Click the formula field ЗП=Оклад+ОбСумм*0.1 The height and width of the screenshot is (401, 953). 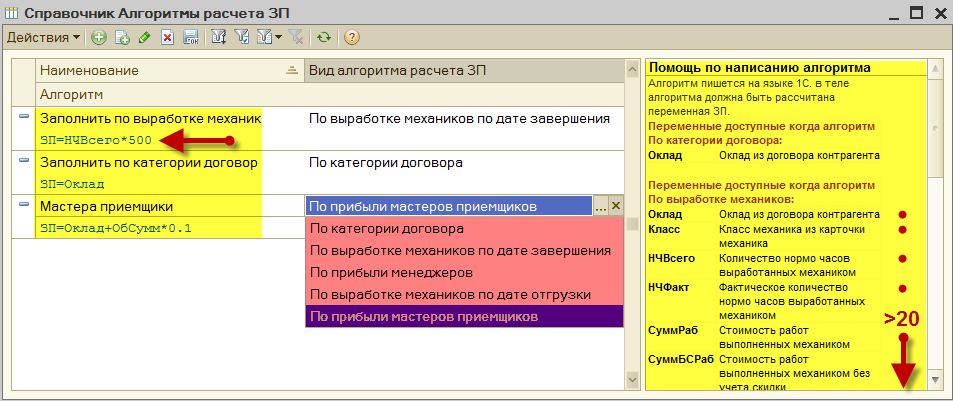(115, 228)
